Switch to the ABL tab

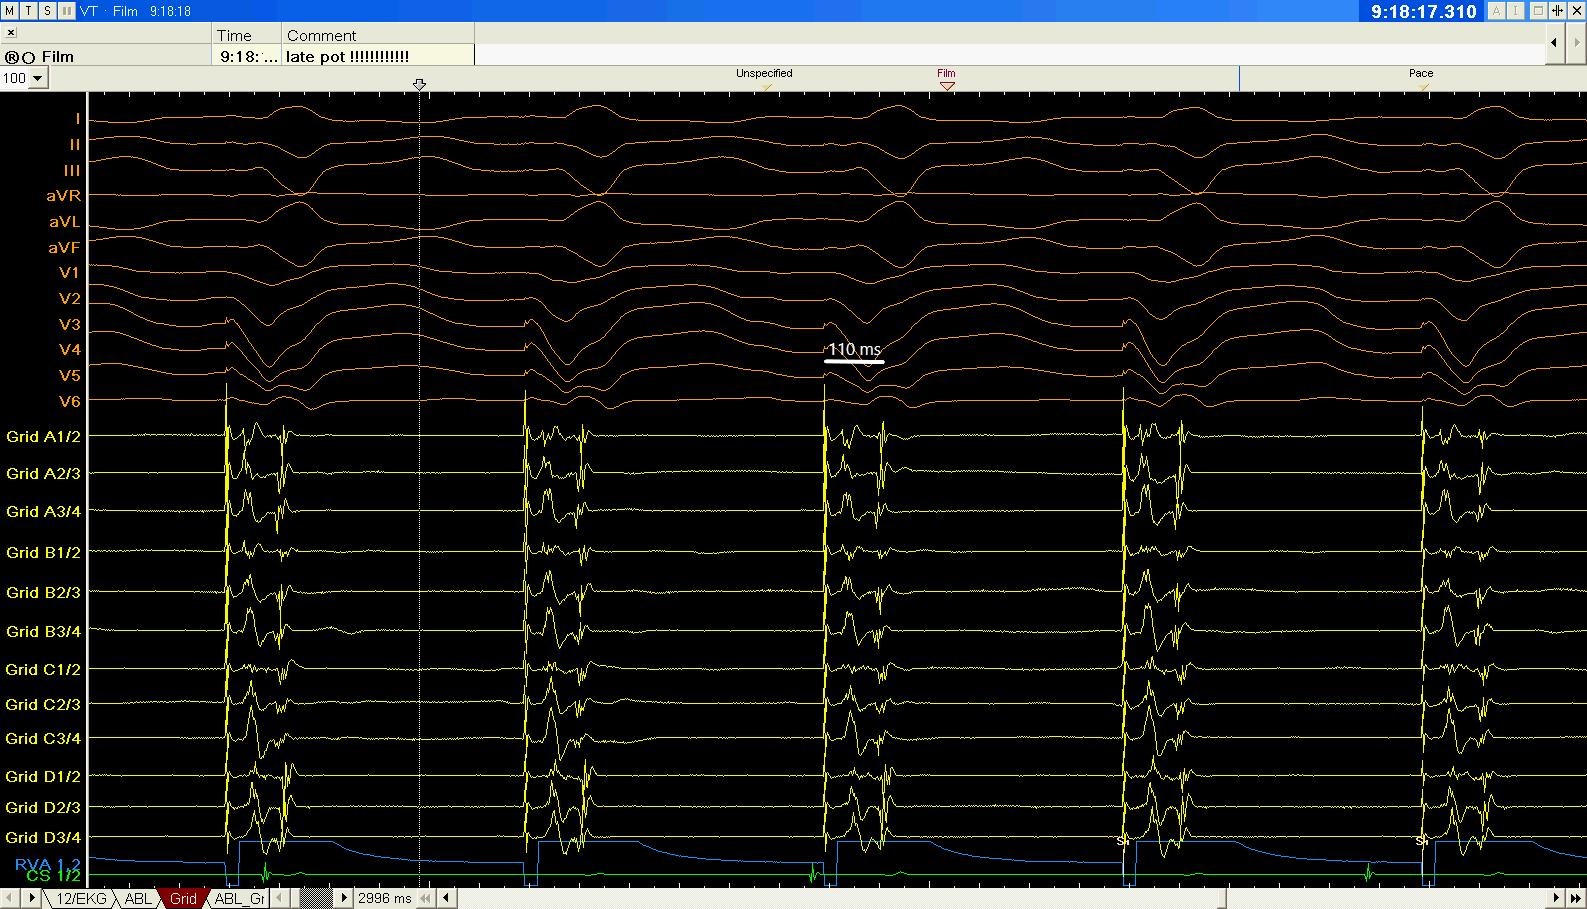point(137,898)
